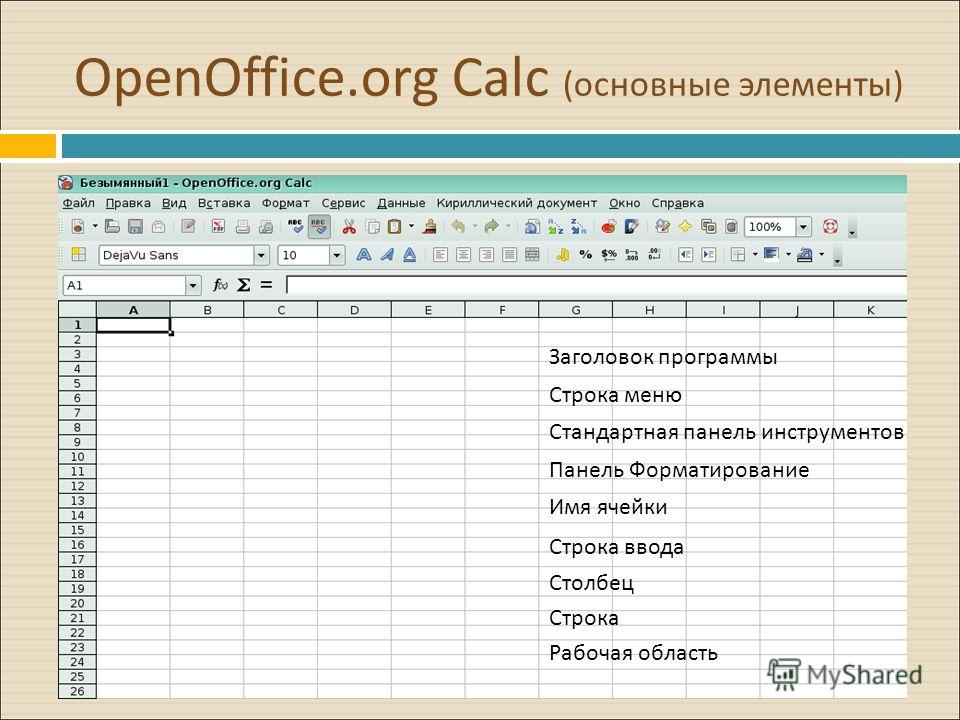This screenshot has height=720, width=960.
Task: Add a decimal place icon
Action: coord(631,255)
